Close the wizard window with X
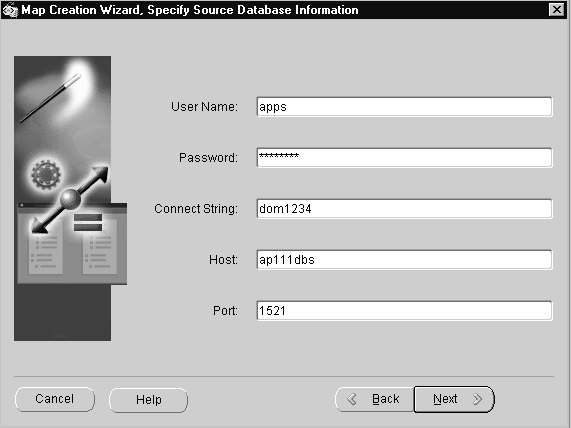 click(556, 9)
